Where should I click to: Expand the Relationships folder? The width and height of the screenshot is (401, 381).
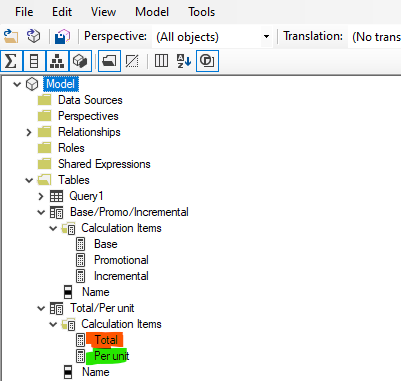[29, 132]
